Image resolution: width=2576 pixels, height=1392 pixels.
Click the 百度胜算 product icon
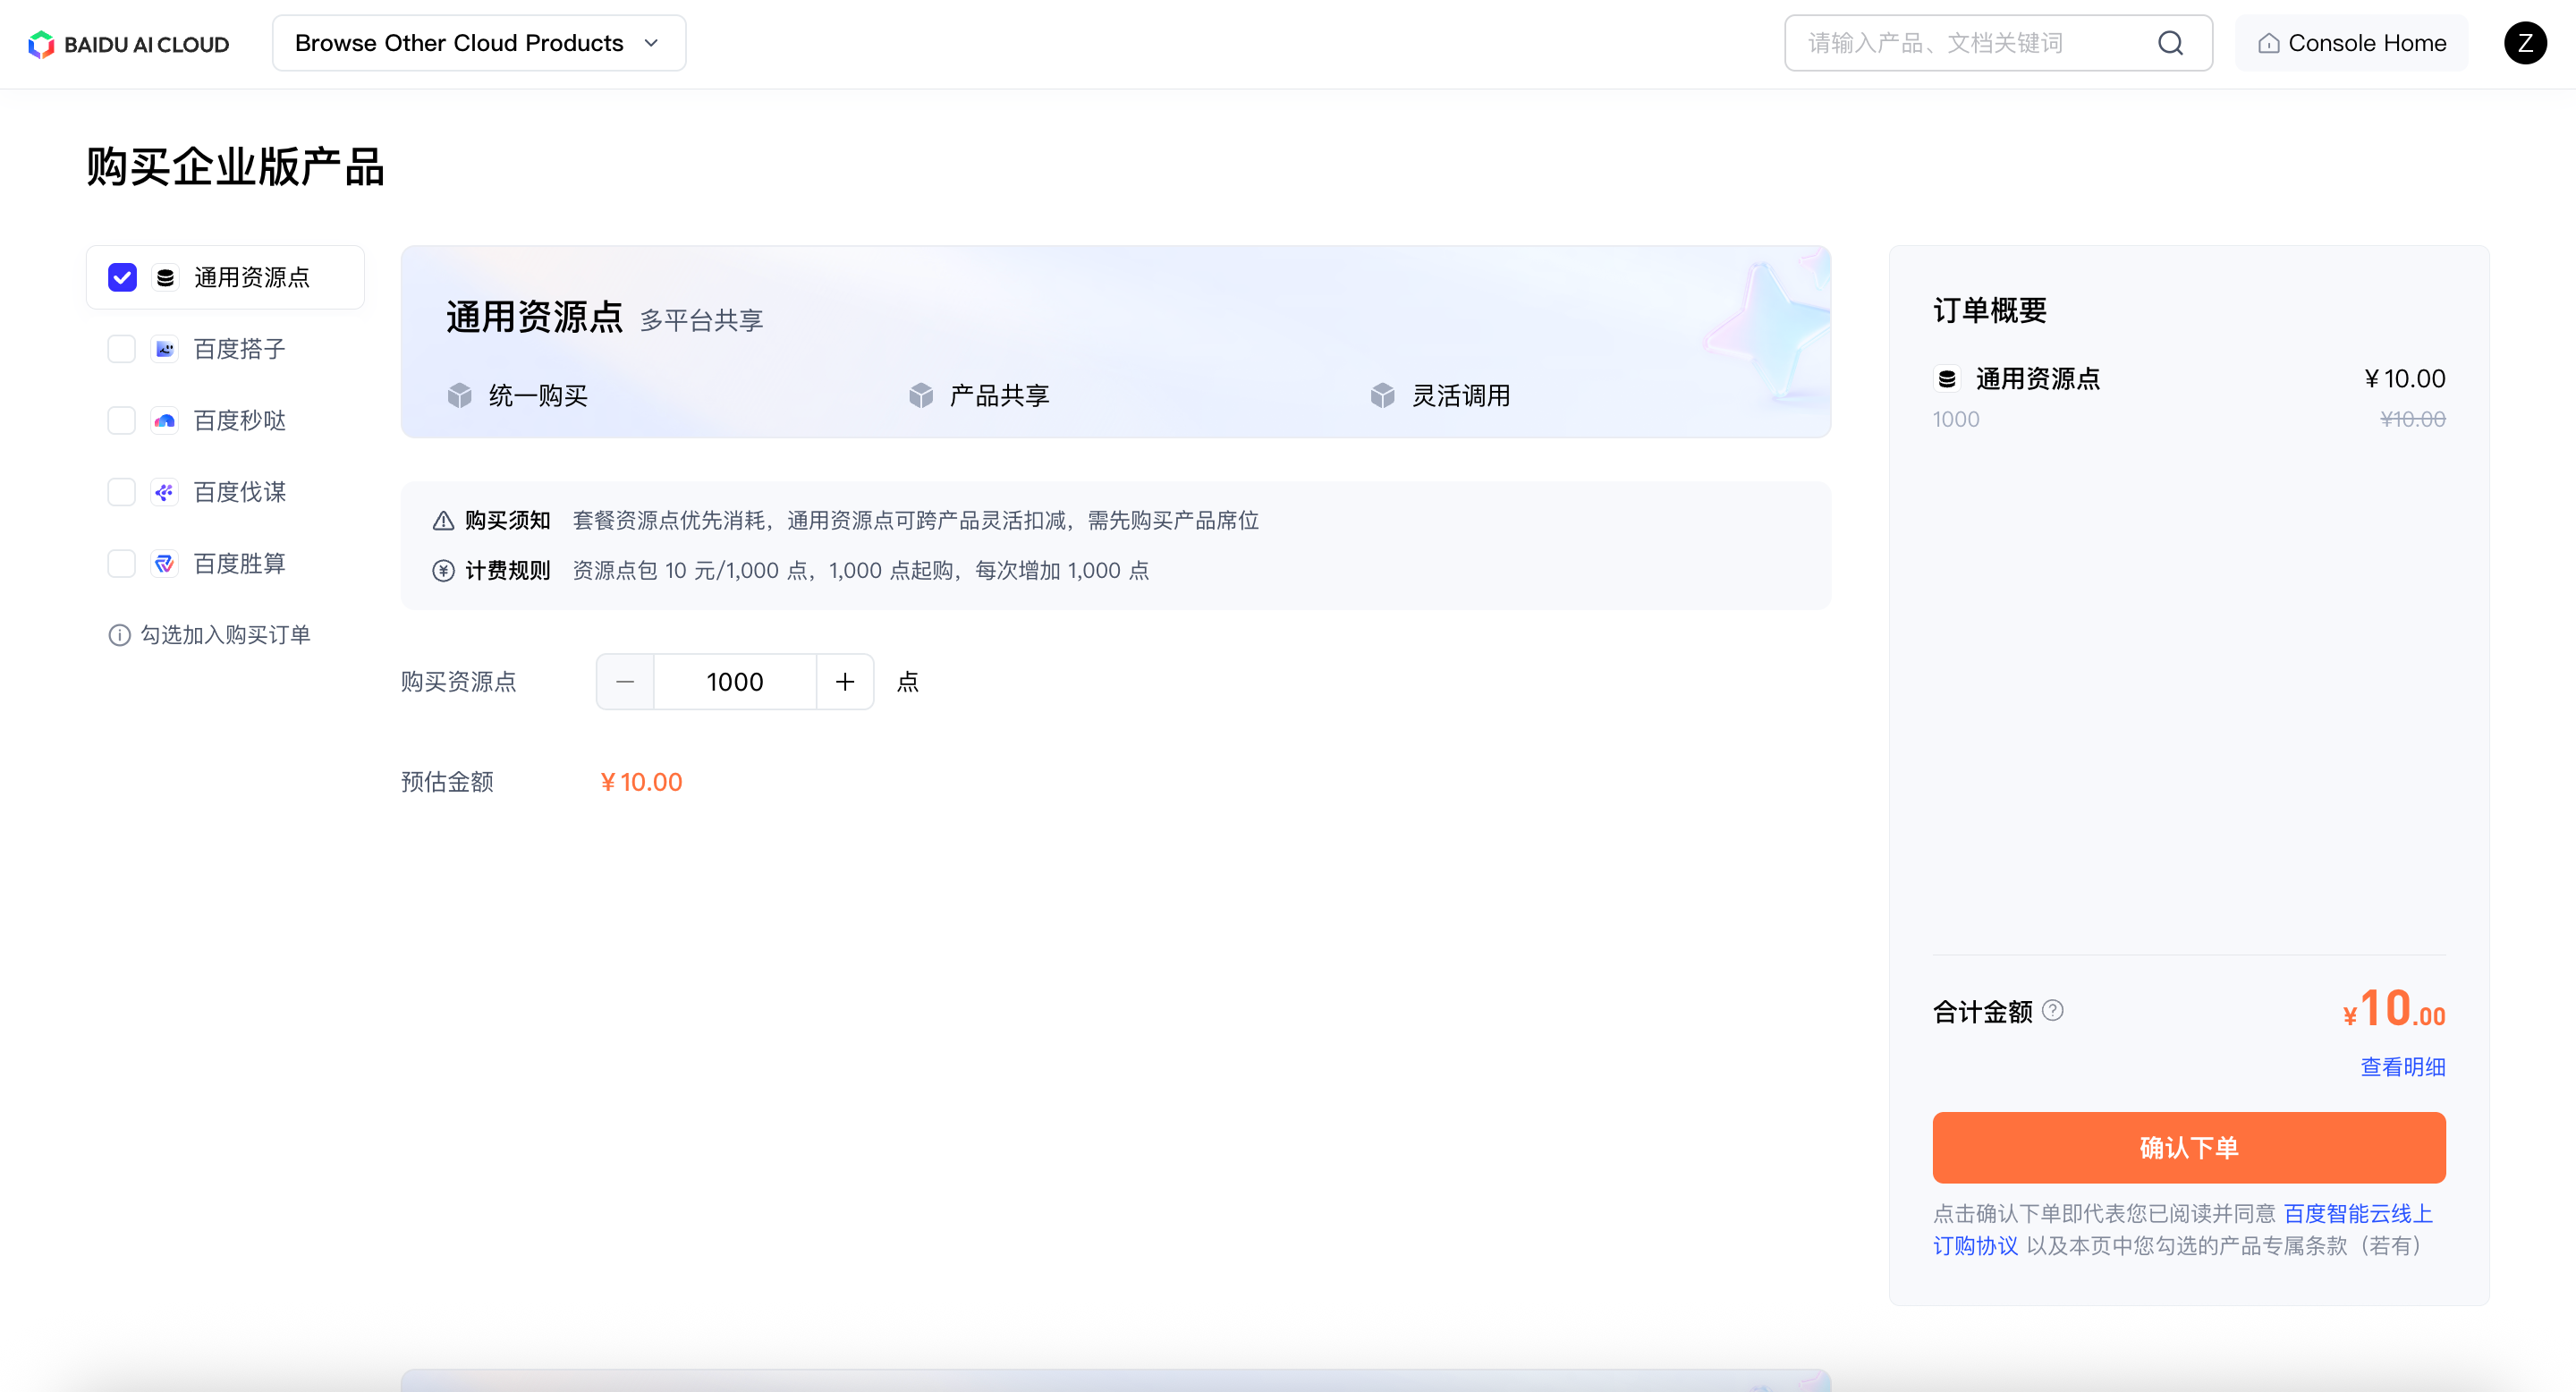click(165, 564)
